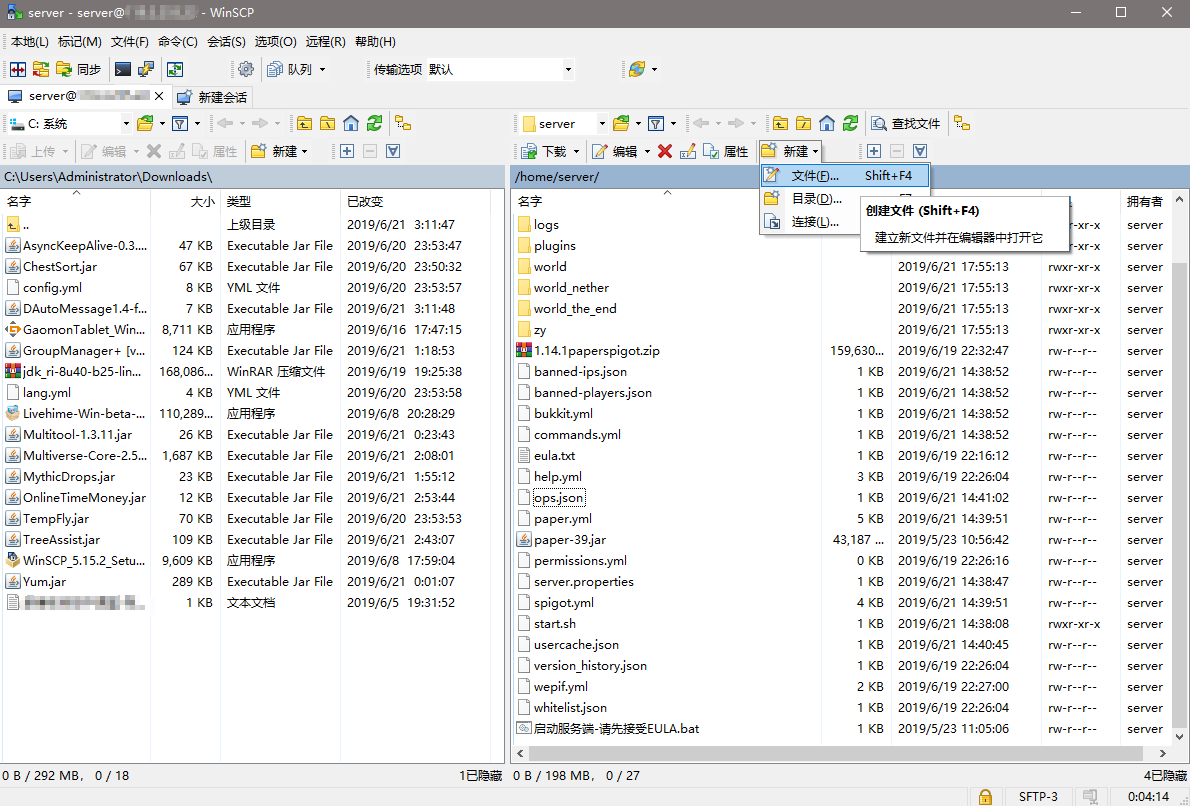Click the remote rename icon

click(688, 151)
